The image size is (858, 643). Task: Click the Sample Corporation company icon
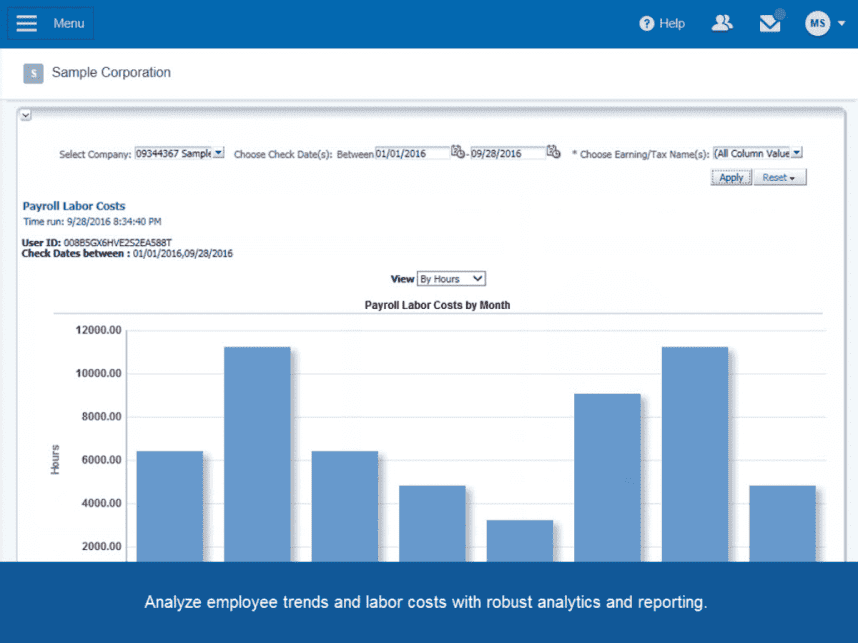coord(34,73)
